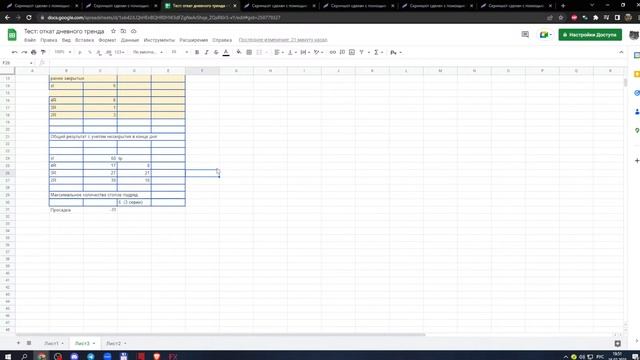Open the text wrapping dropdown

[x=305, y=52]
